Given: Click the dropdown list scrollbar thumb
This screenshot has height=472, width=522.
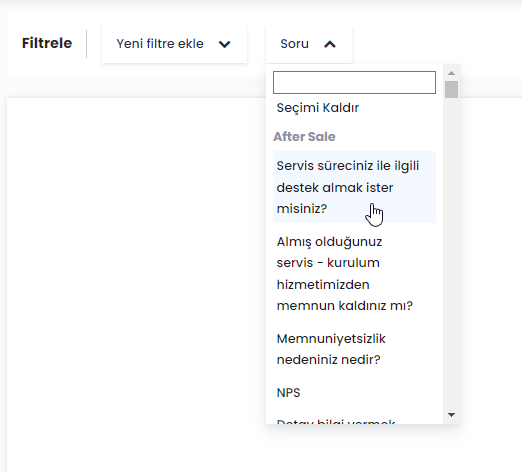Looking at the screenshot, I should click(451, 89).
